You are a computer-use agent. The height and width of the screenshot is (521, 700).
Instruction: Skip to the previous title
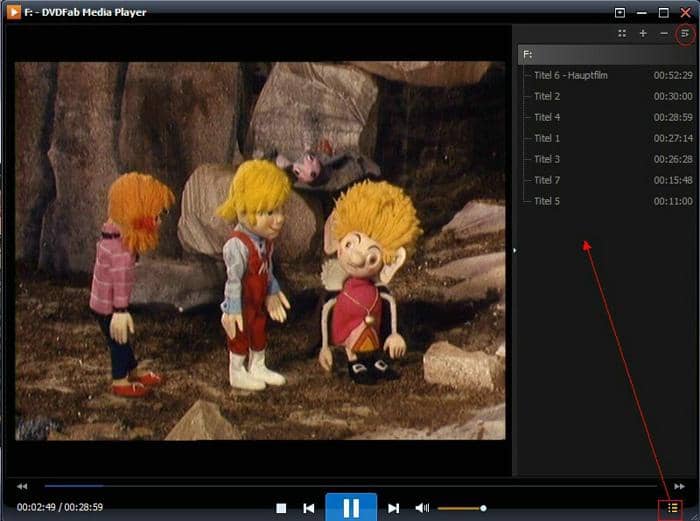(308, 508)
